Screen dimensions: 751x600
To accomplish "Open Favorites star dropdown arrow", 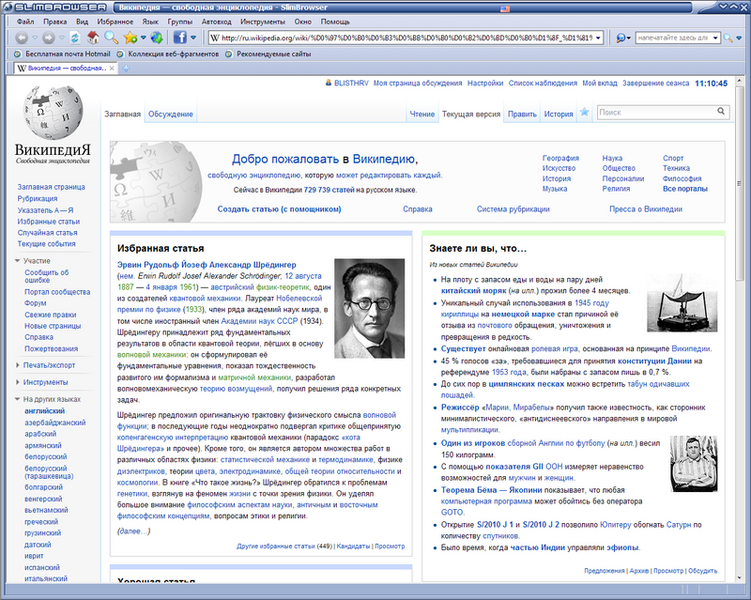I will [143, 37].
